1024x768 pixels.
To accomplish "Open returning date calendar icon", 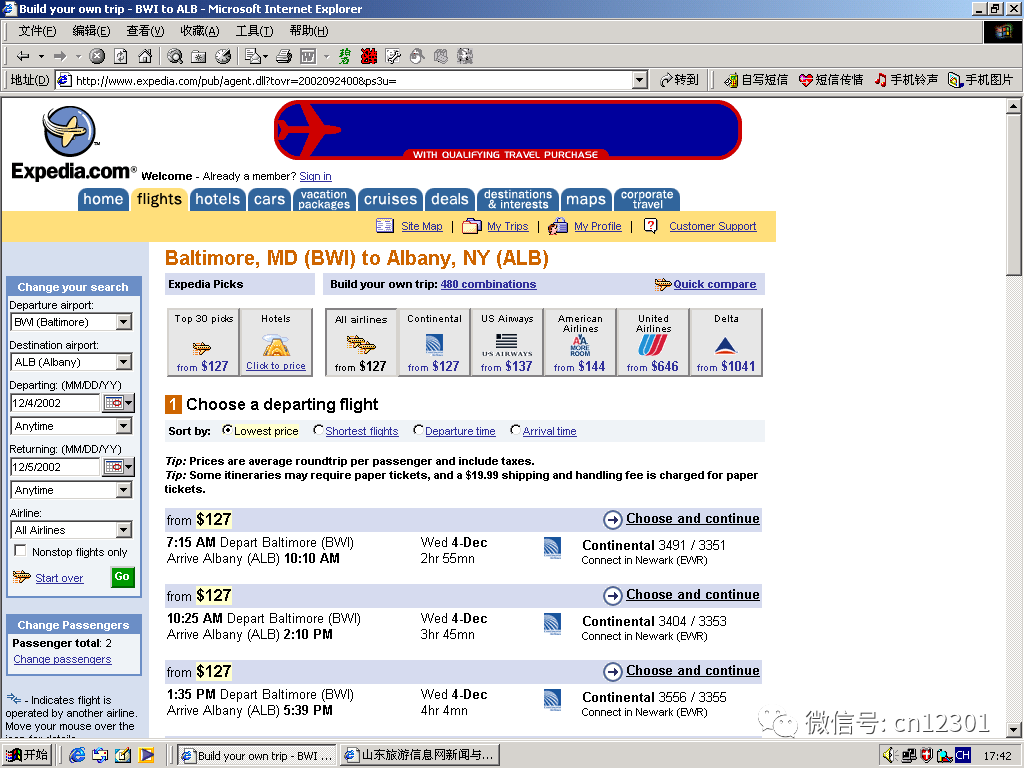I will [114, 467].
